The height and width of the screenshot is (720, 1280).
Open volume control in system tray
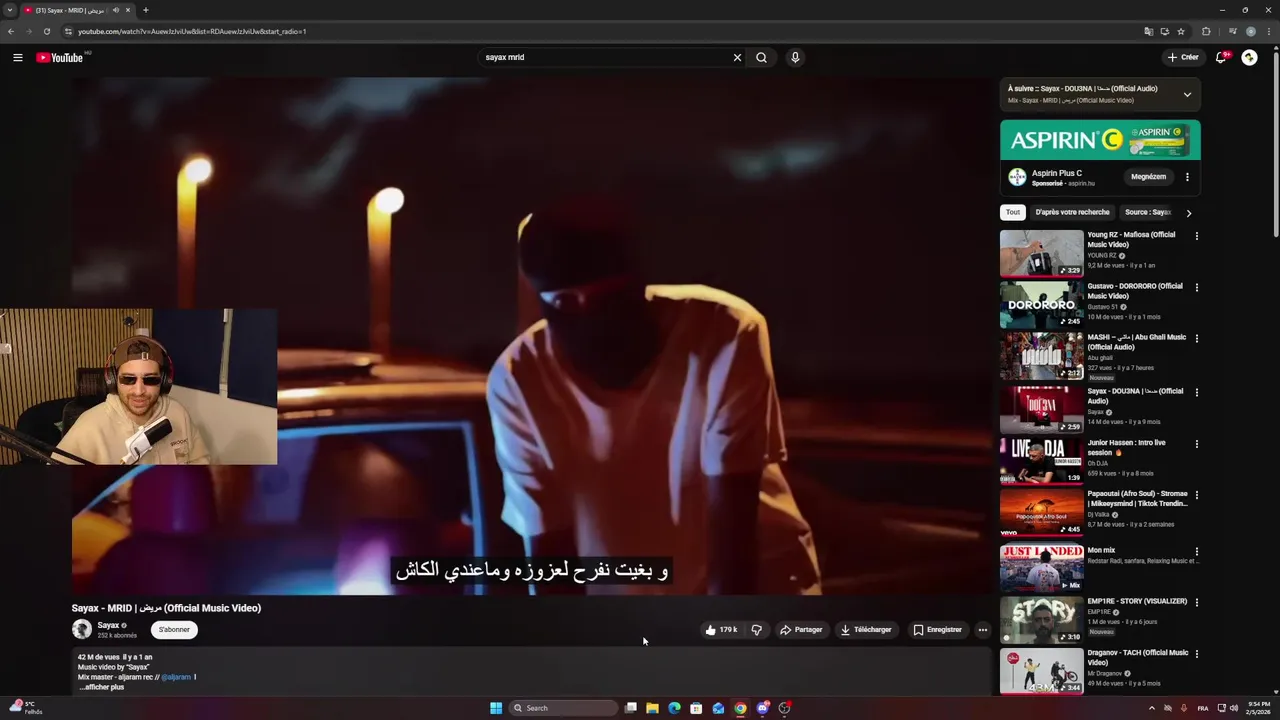tap(1233, 708)
